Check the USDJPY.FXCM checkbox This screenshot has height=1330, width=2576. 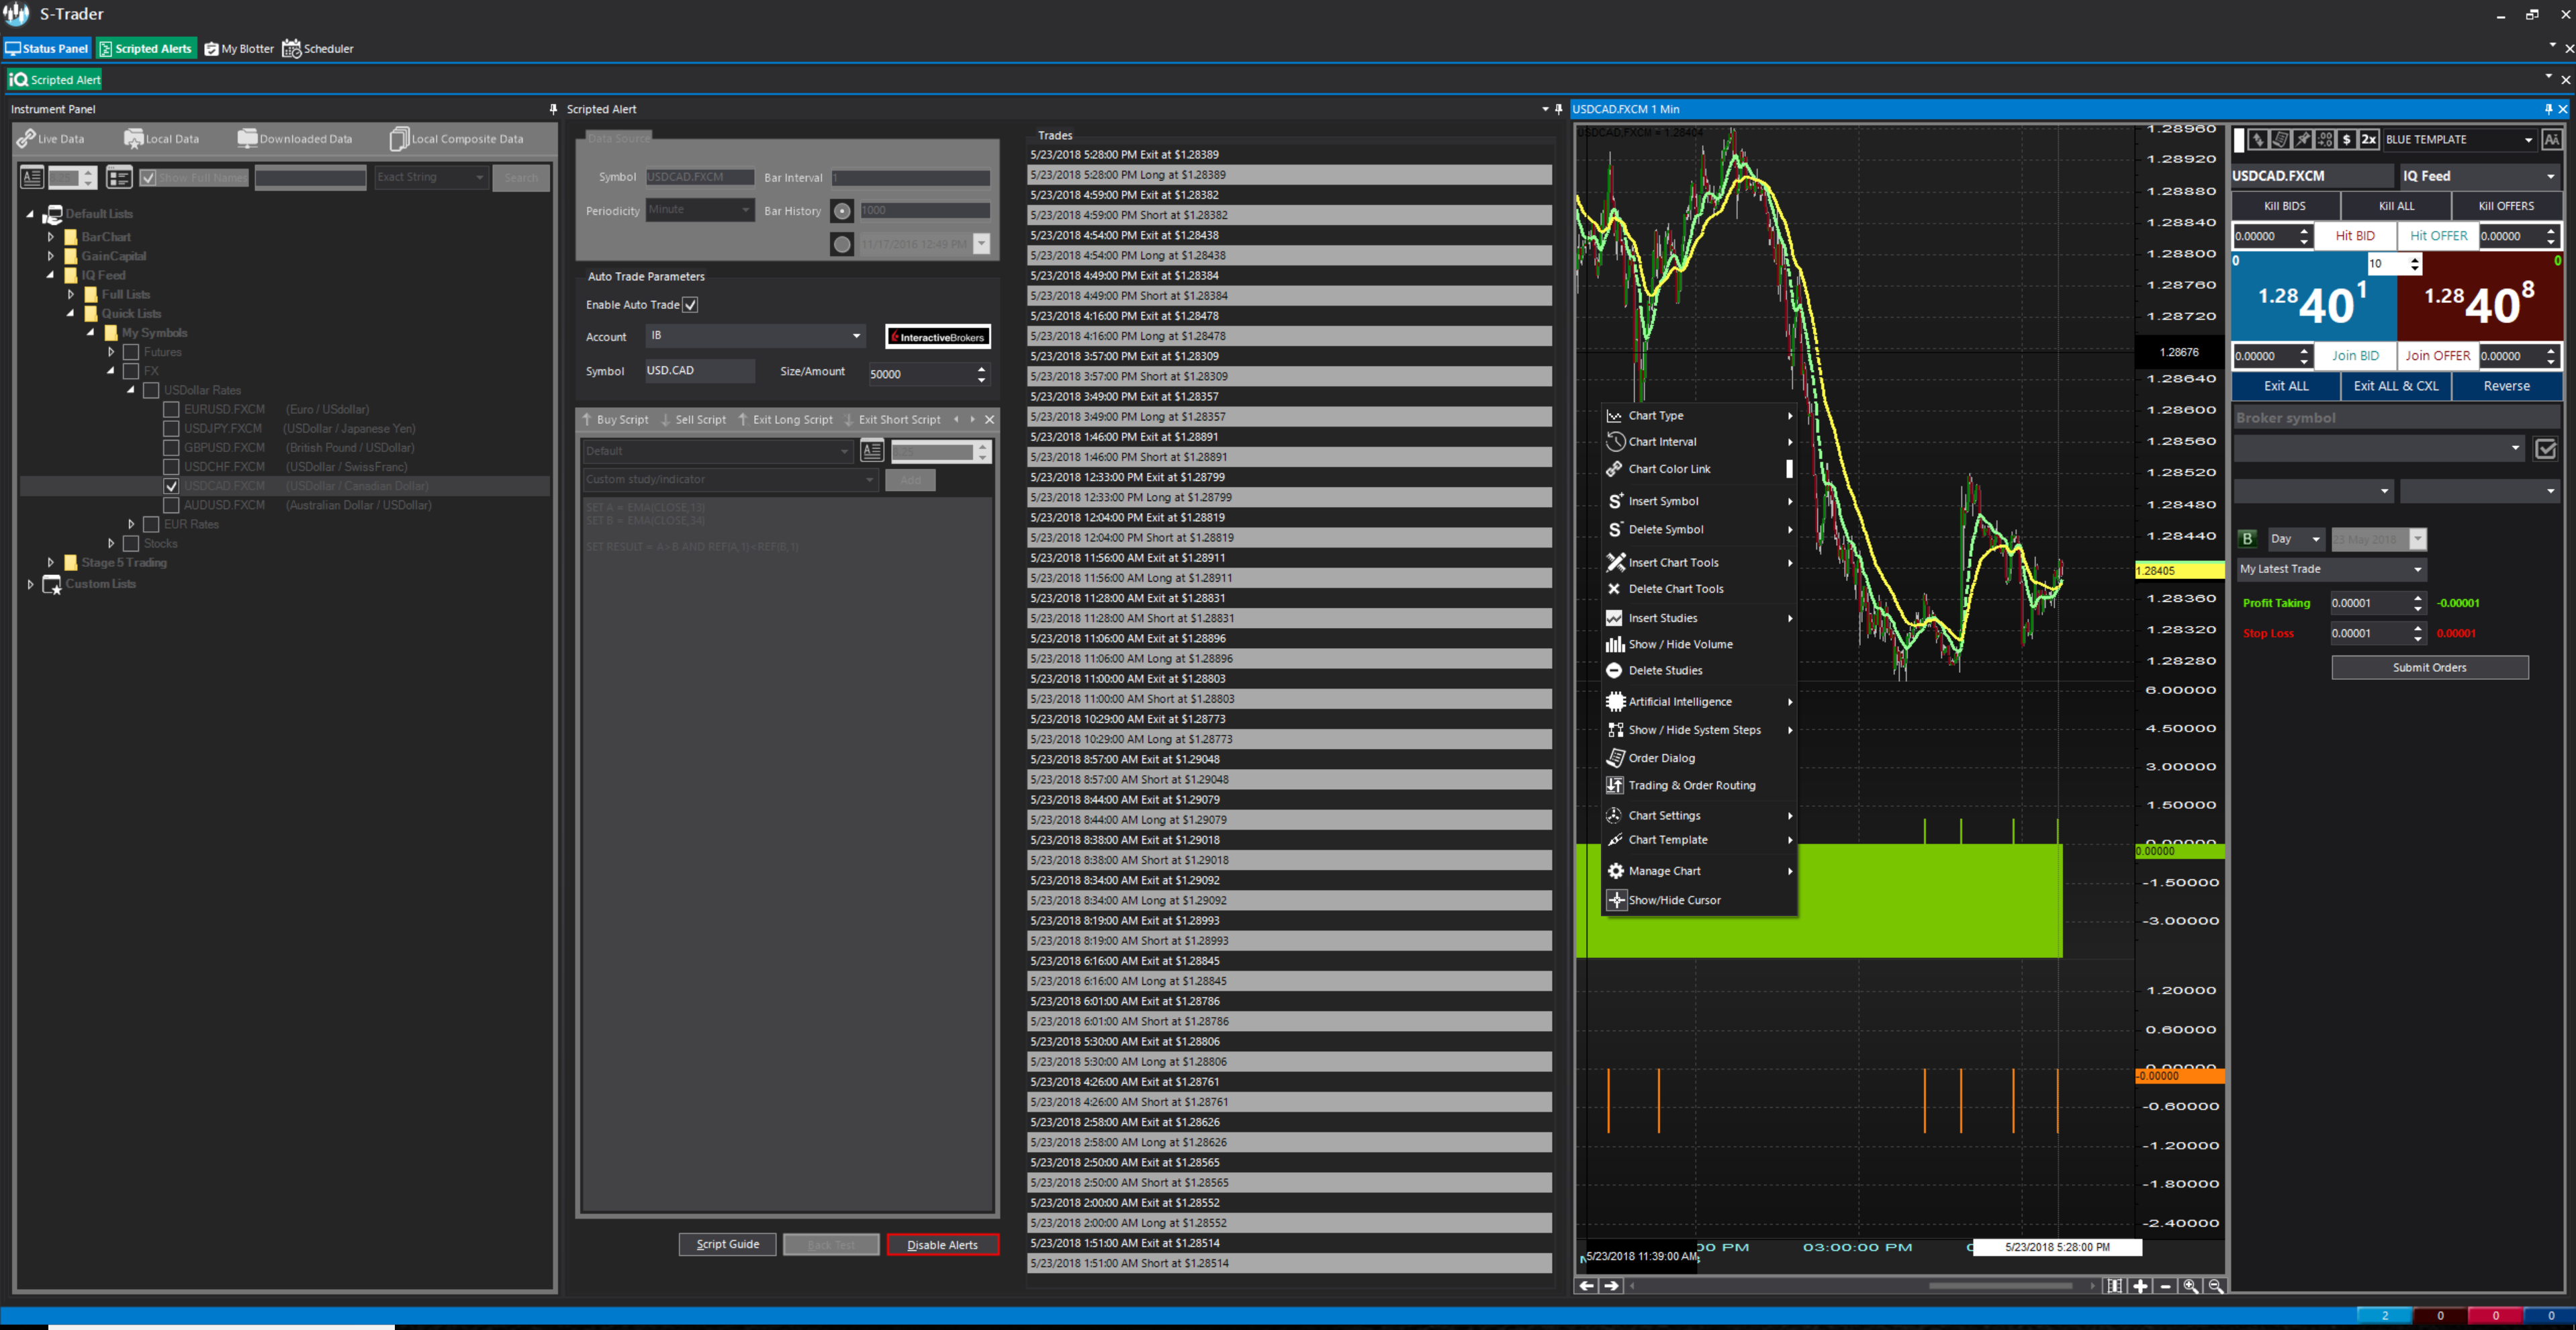171,429
